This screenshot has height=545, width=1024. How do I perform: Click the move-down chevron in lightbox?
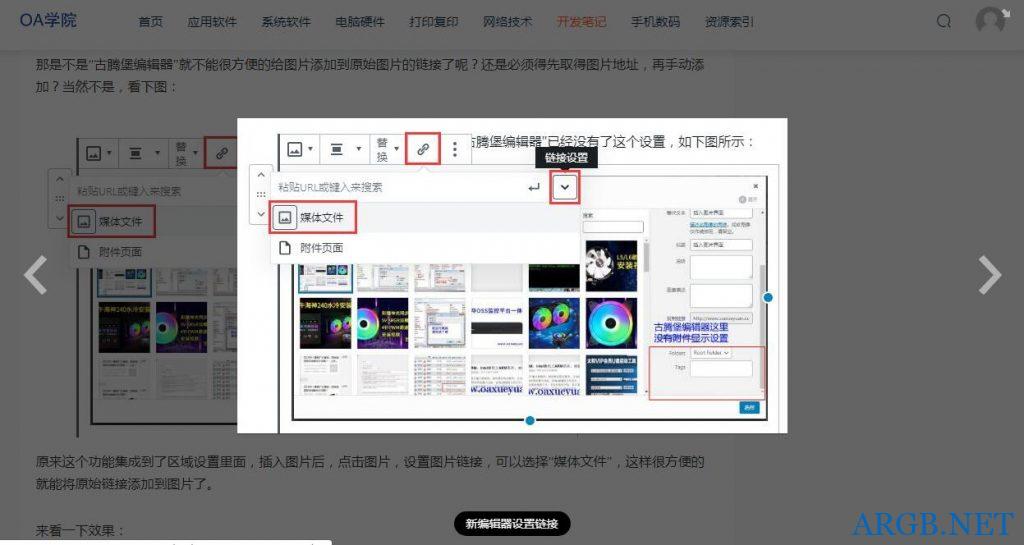click(x=261, y=213)
